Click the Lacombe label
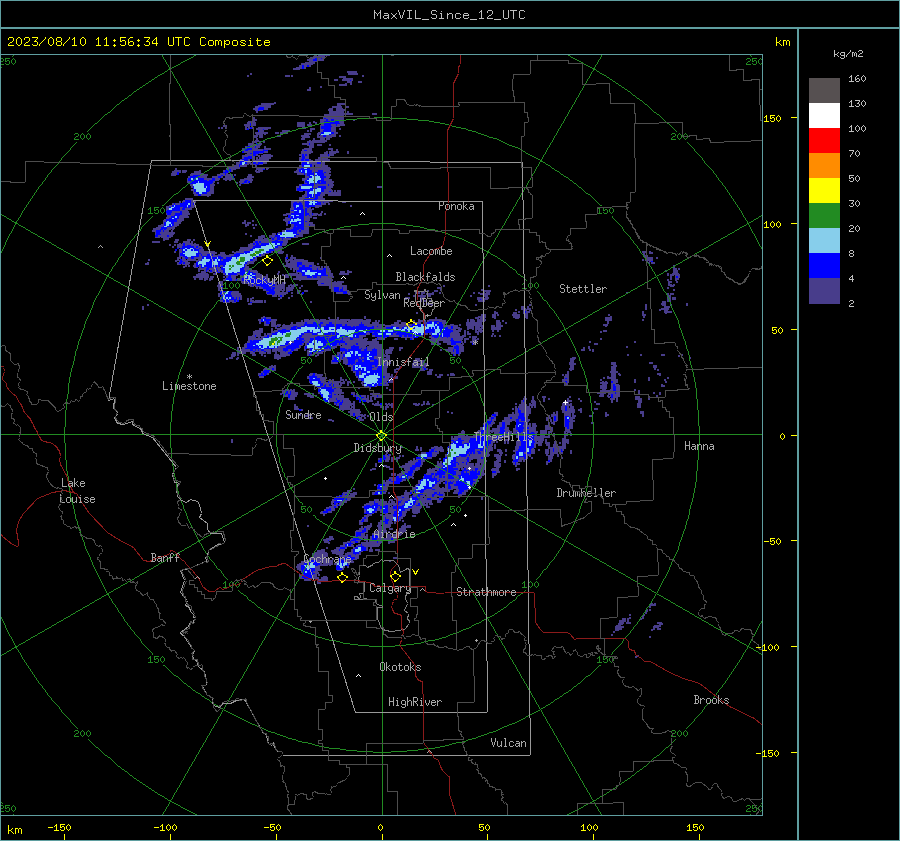Viewport: 900px width, 841px height. [431, 251]
